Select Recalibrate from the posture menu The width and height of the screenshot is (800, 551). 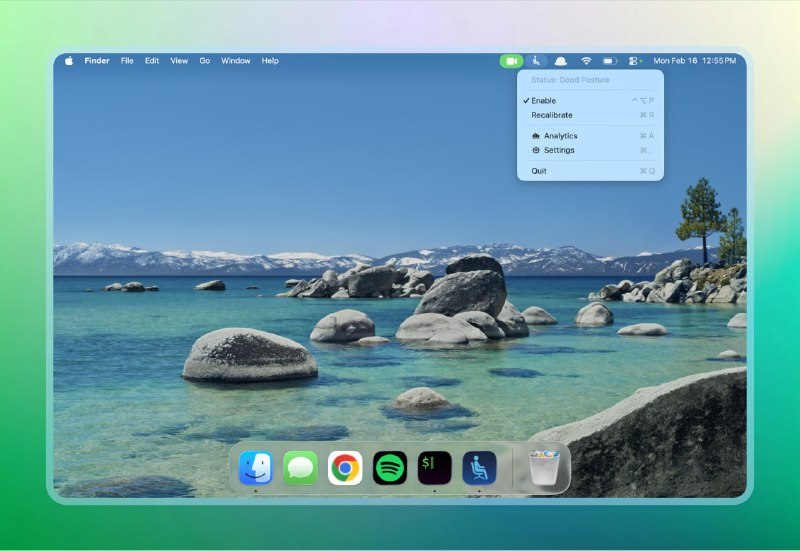pos(552,115)
